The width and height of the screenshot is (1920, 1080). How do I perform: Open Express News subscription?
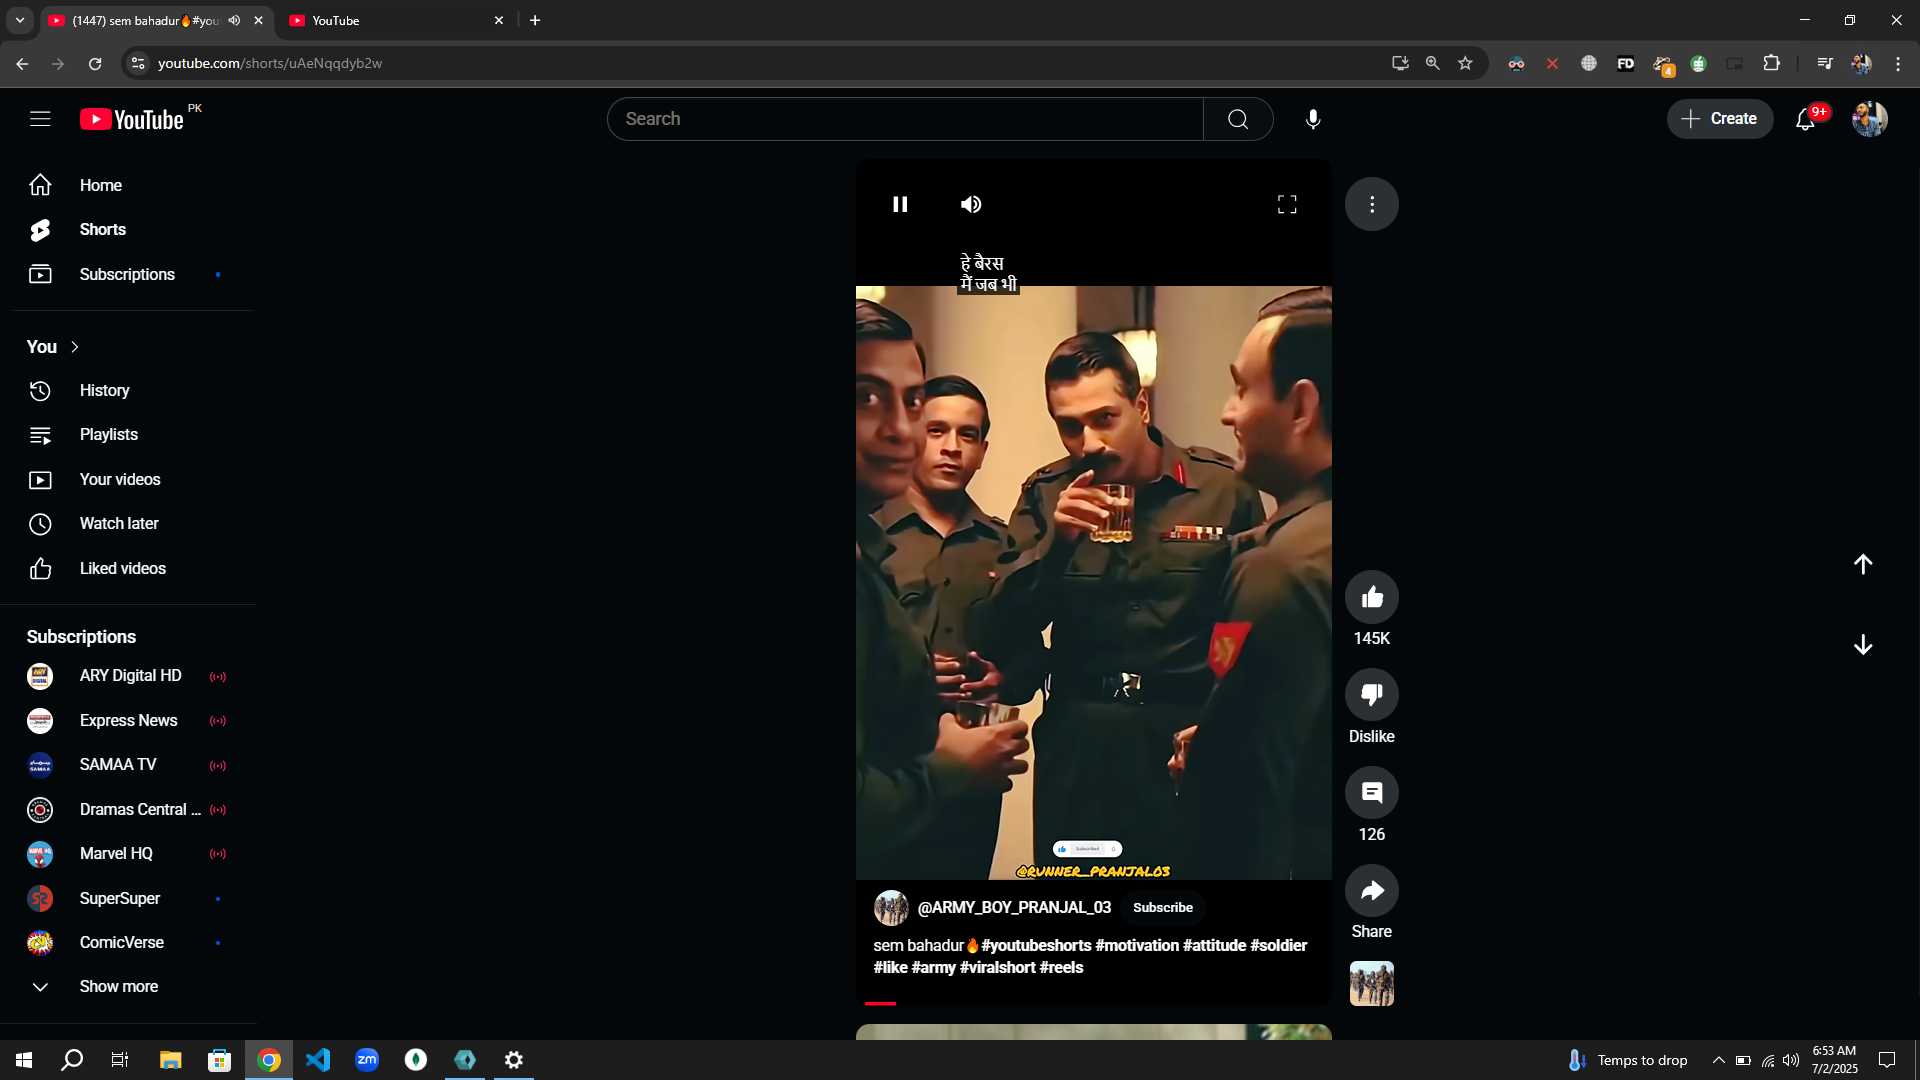tap(128, 721)
